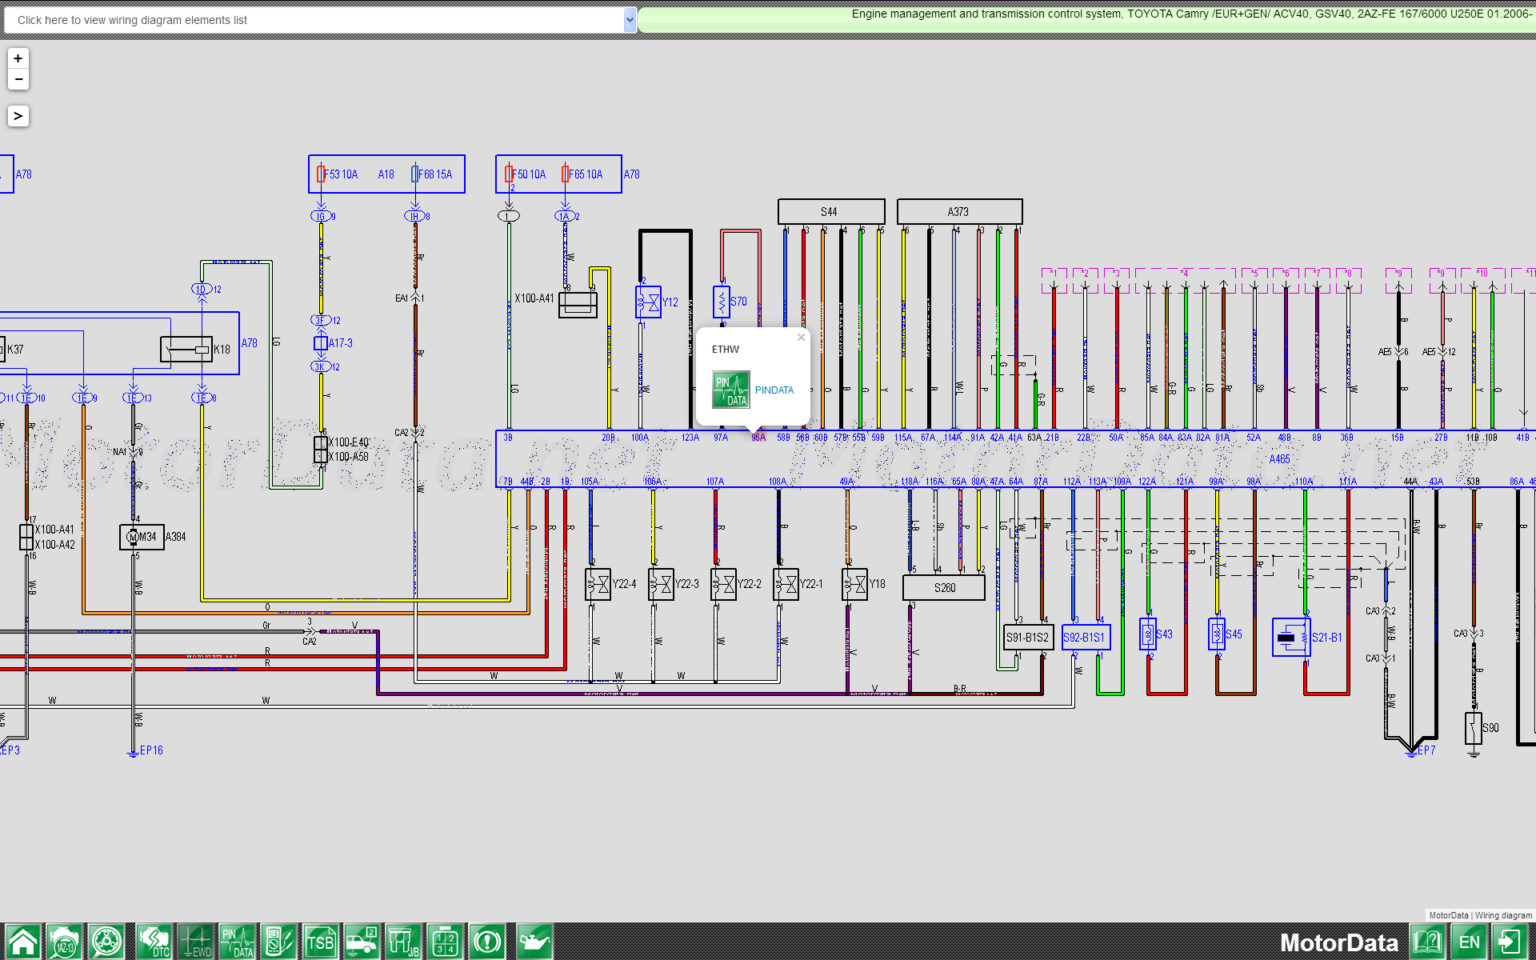Image resolution: width=1536 pixels, height=960 pixels.
Task: Open the help manual book icon
Action: point(1428,942)
